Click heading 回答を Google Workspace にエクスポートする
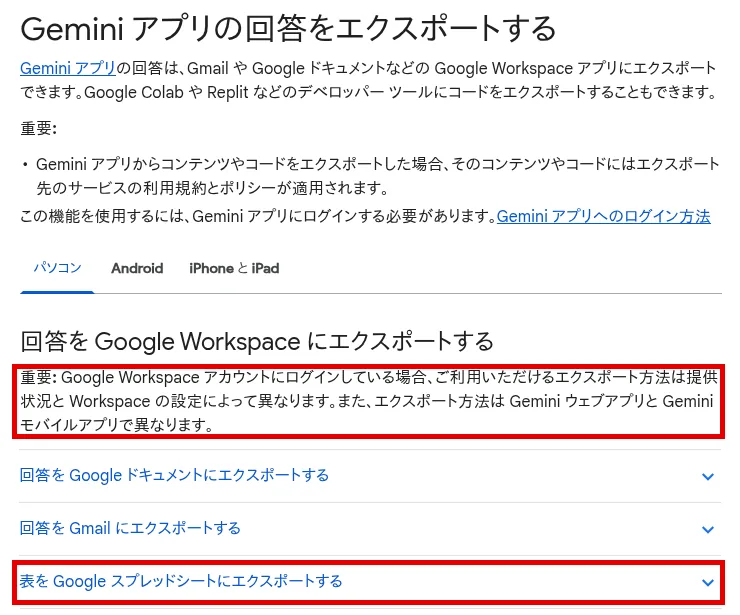This screenshot has height=615, width=740. pos(257,341)
